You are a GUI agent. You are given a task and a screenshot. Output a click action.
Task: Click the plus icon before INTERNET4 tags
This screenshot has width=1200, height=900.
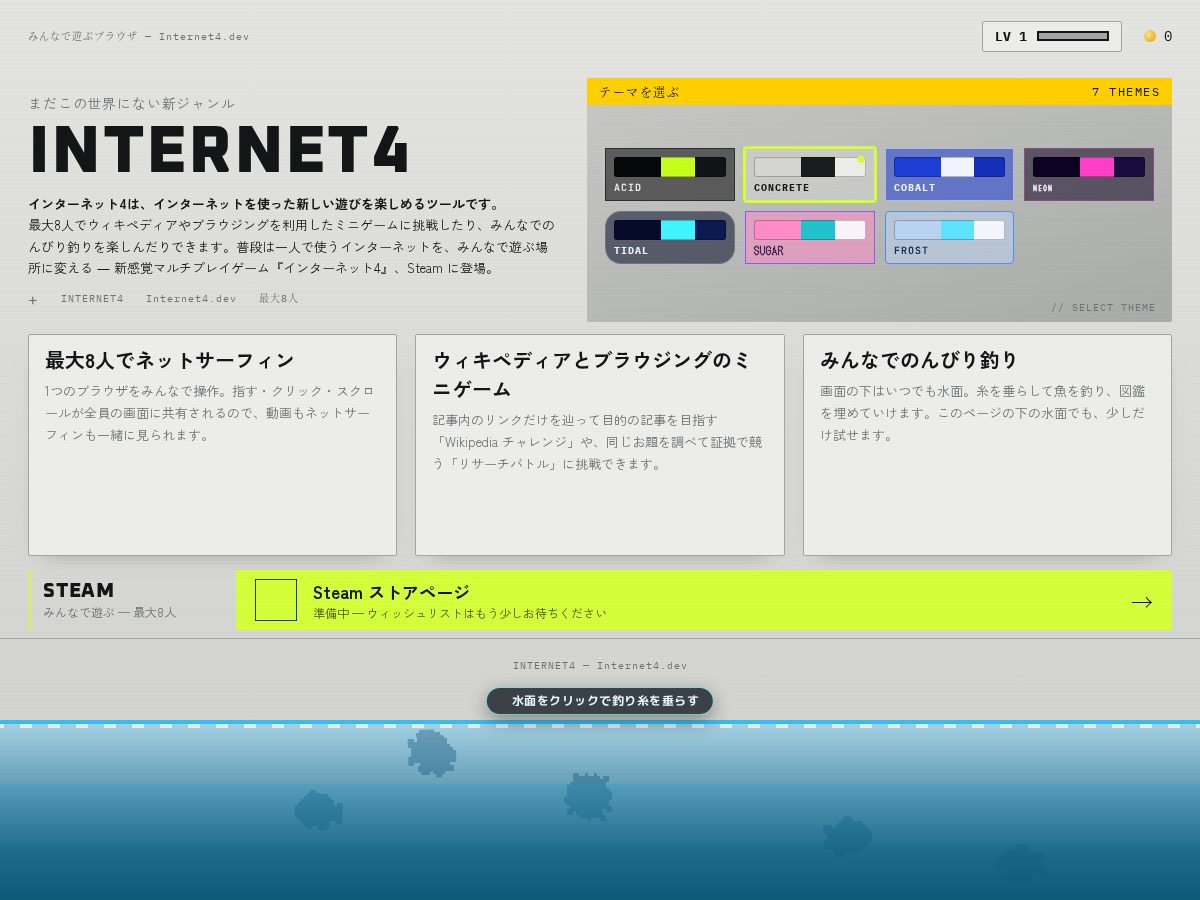point(33,299)
